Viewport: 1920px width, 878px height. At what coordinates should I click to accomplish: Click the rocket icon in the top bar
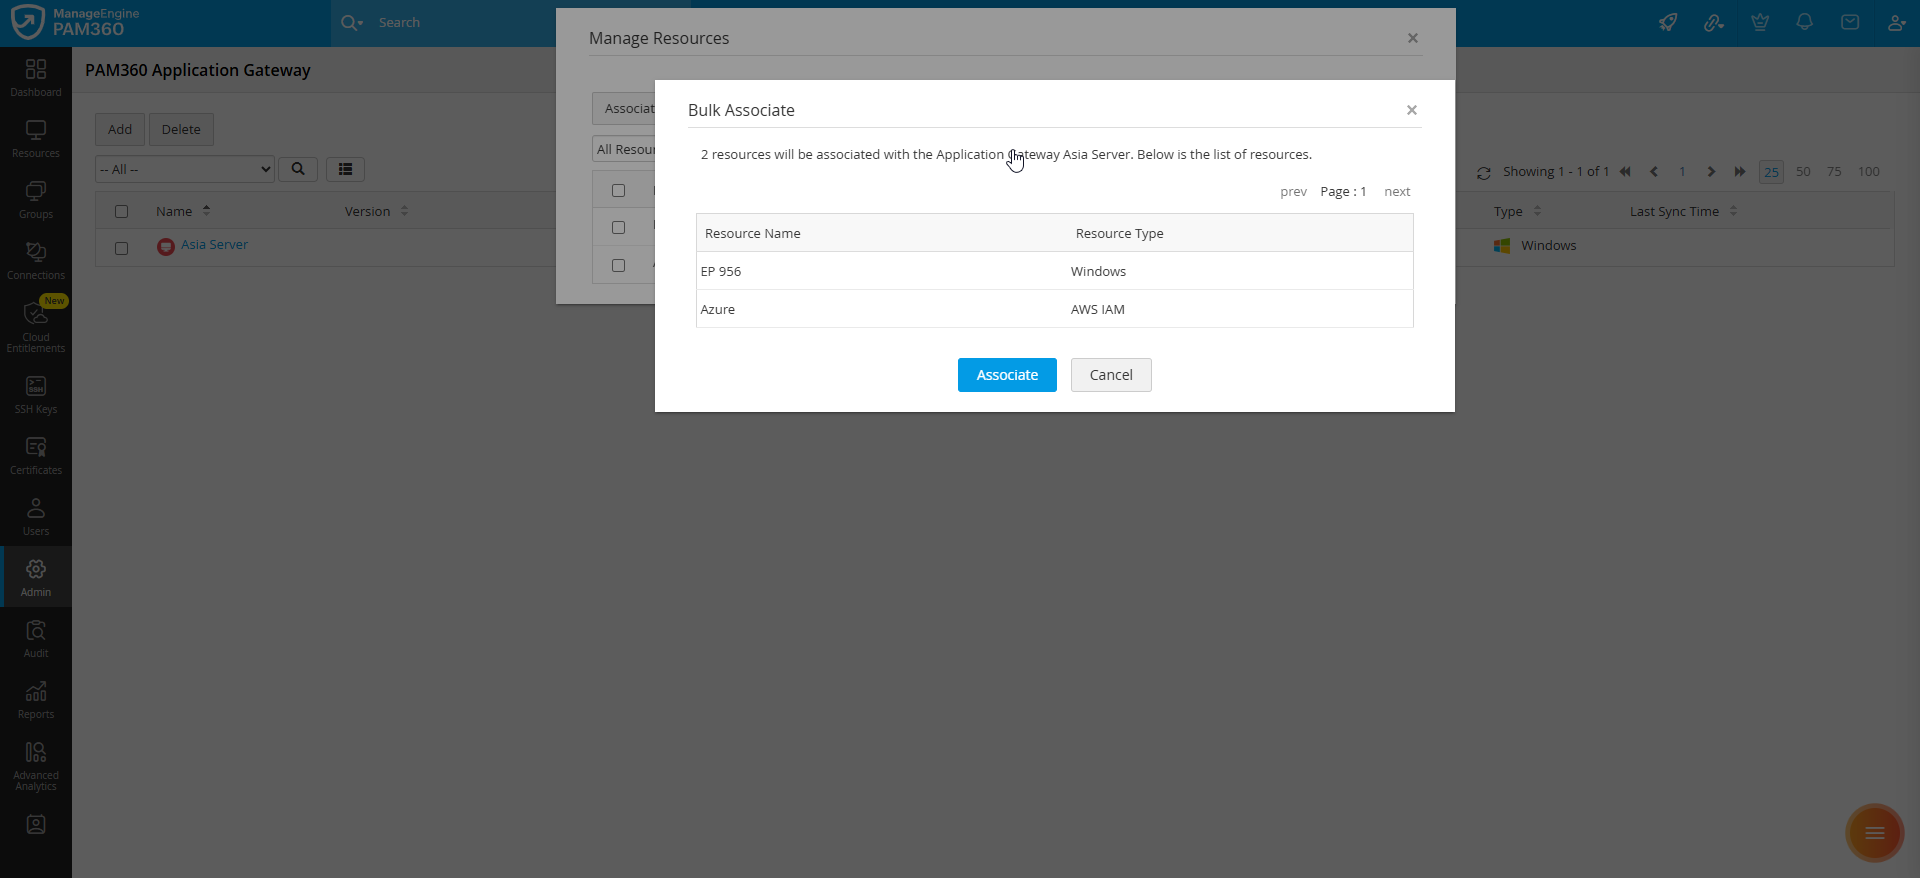coord(1668,22)
